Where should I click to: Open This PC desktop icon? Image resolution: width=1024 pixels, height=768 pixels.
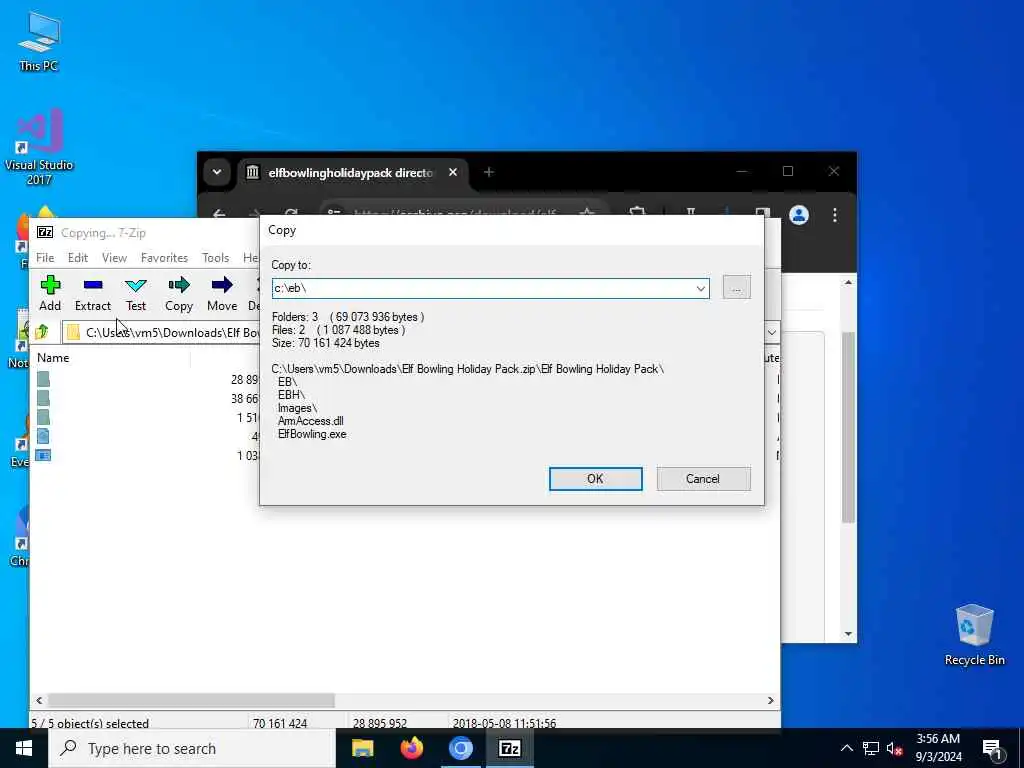point(39,41)
